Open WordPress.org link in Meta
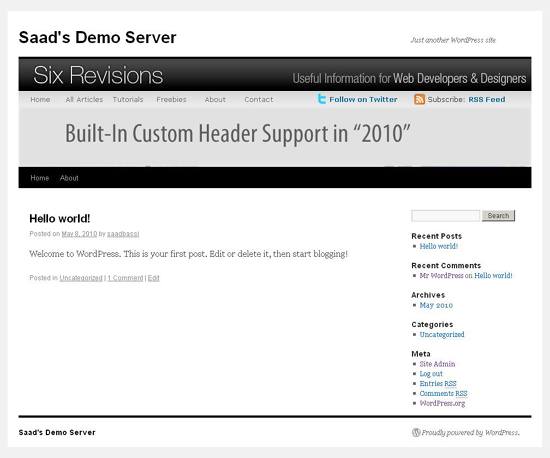This screenshot has height=458, width=550. (x=442, y=403)
